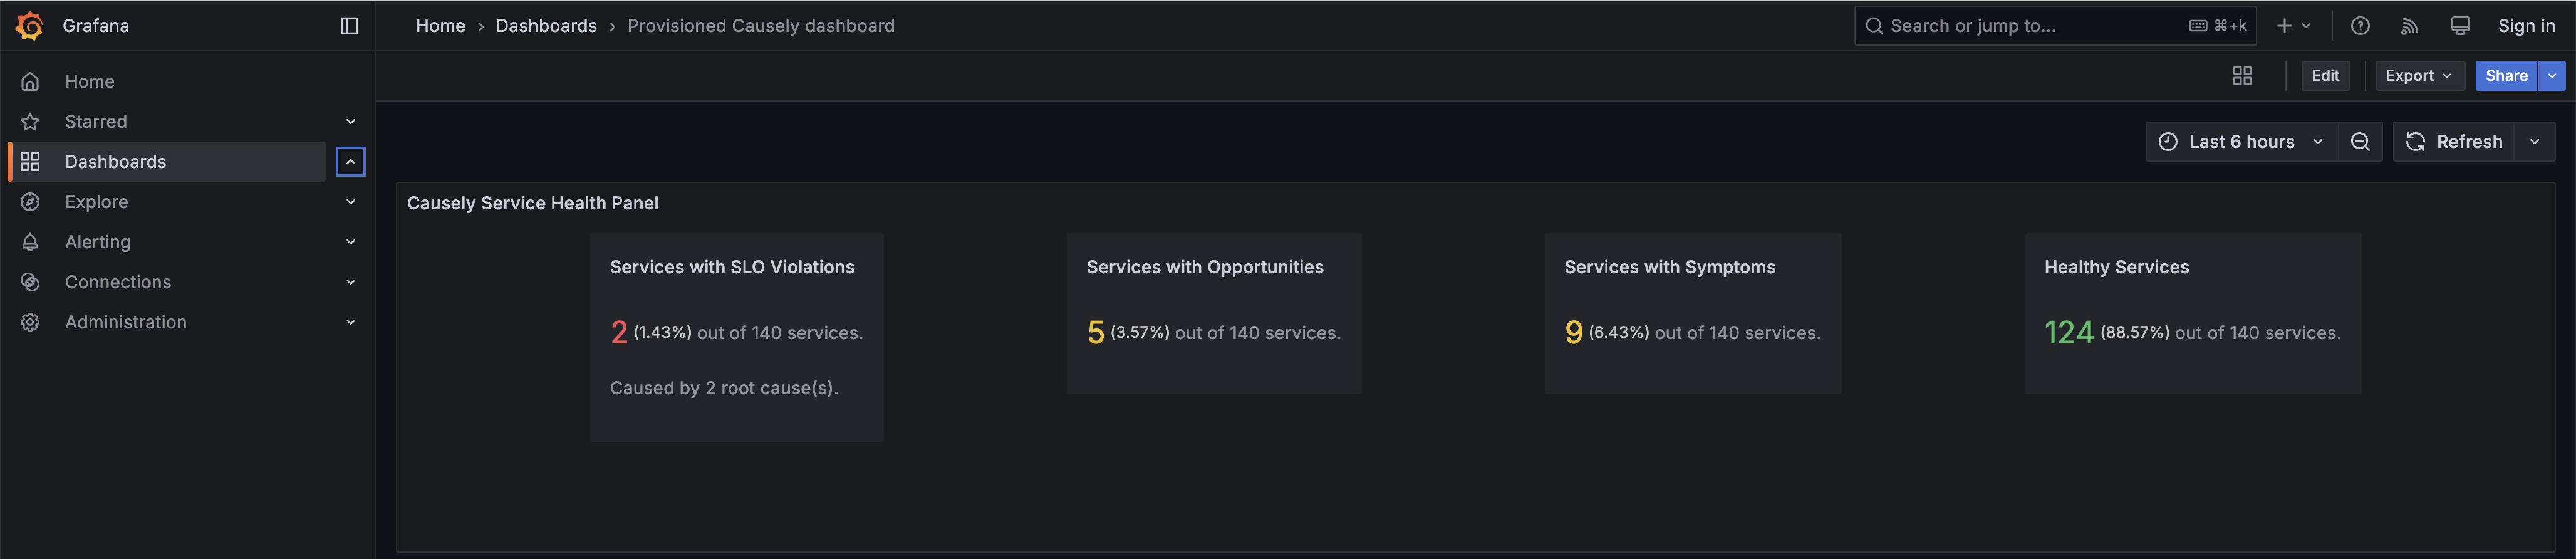Click the Search or jump to field

[2050, 25]
